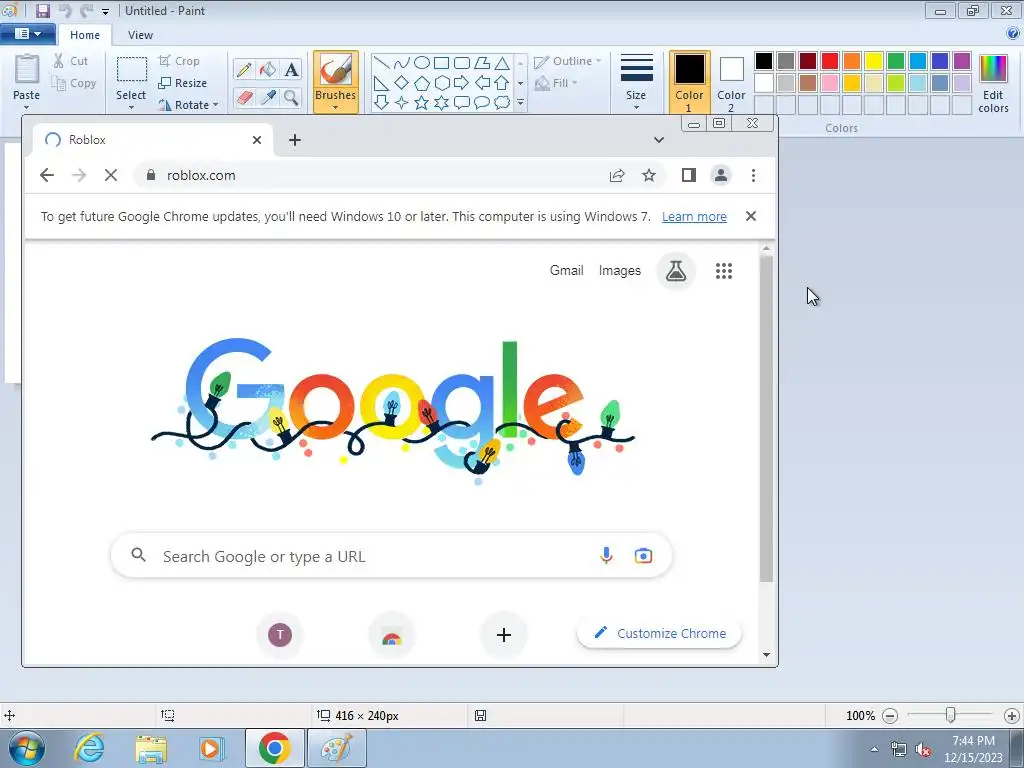Open Google Search Labs flask icon
This screenshot has height=768, width=1024.
(676, 271)
